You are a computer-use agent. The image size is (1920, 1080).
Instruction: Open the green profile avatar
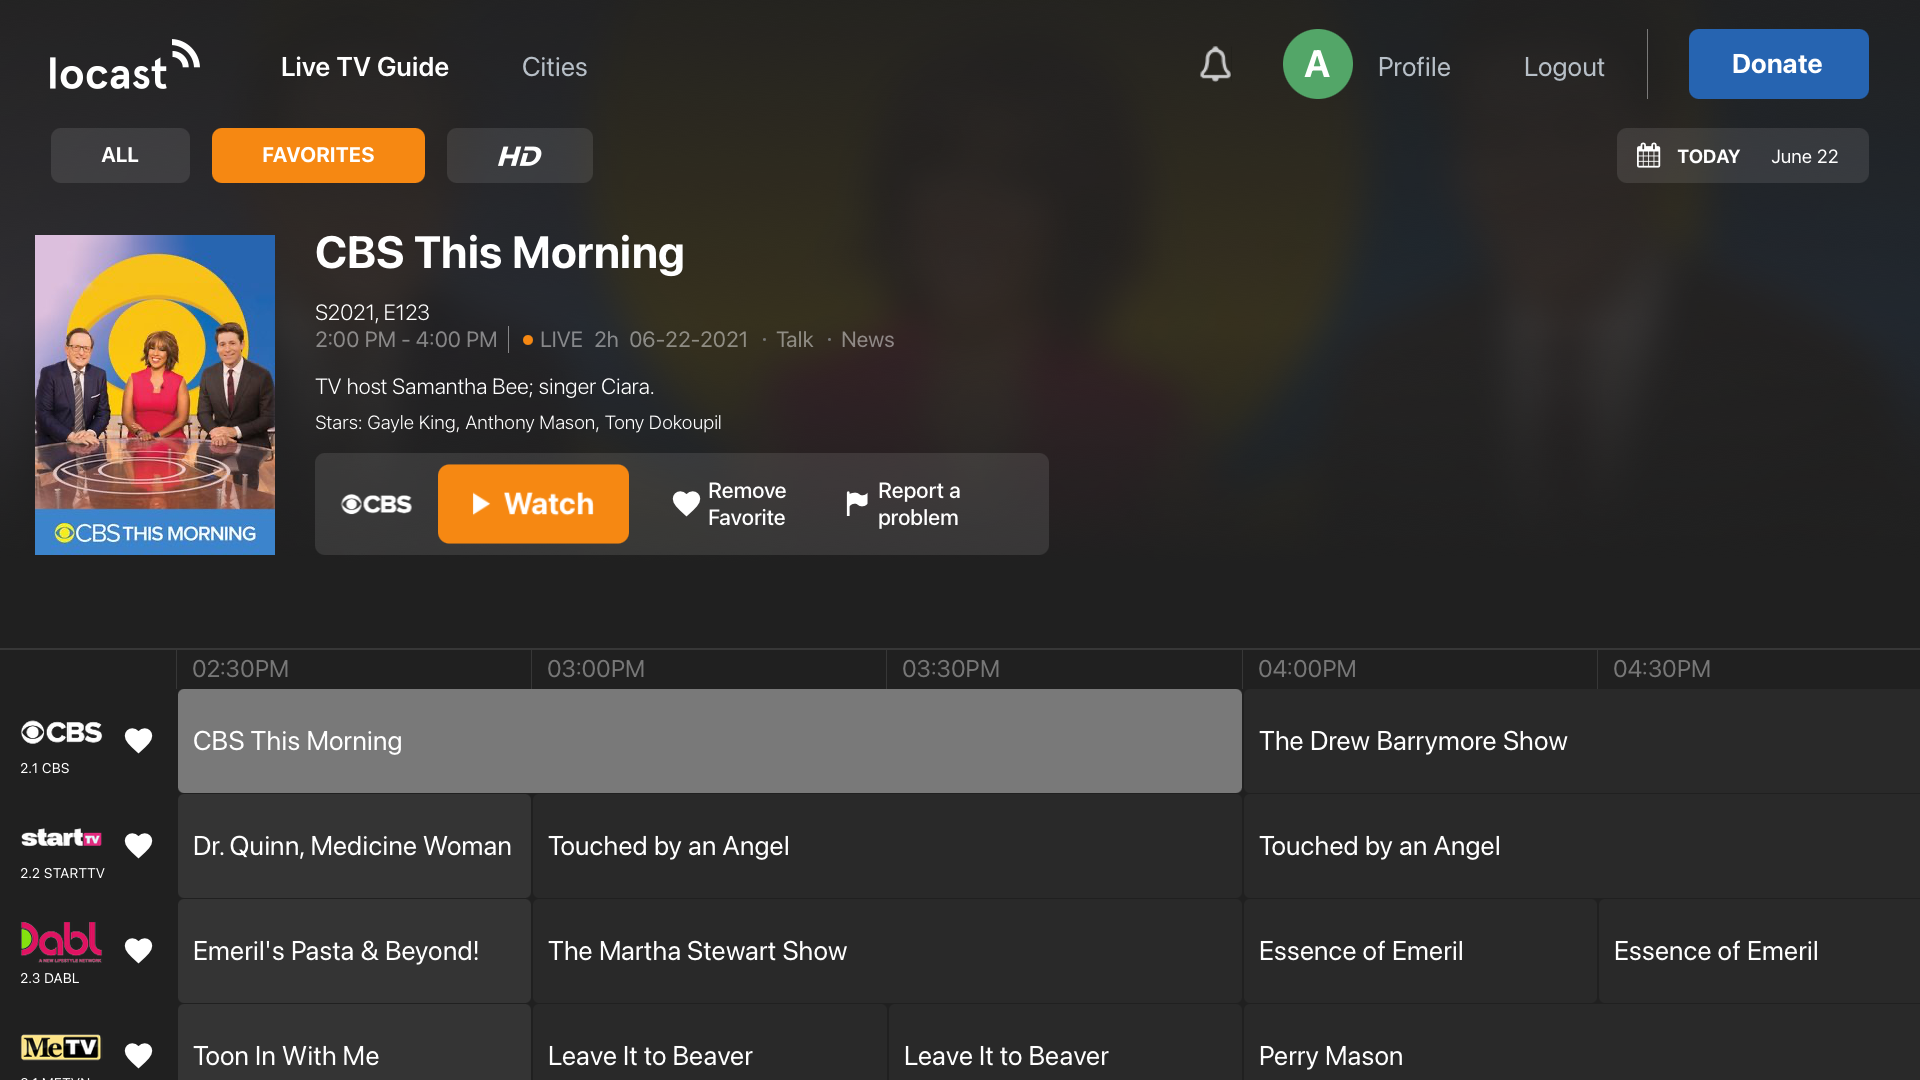1317,64
